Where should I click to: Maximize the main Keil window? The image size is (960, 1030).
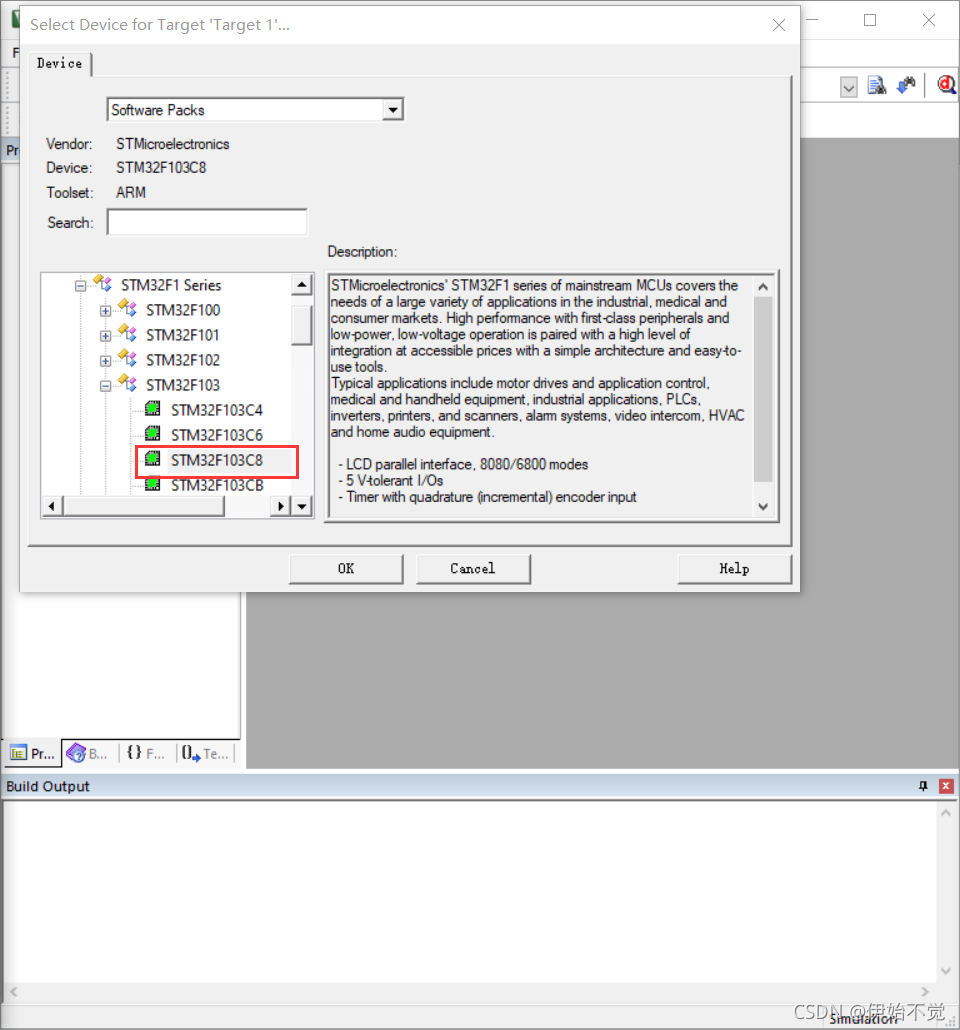point(870,20)
